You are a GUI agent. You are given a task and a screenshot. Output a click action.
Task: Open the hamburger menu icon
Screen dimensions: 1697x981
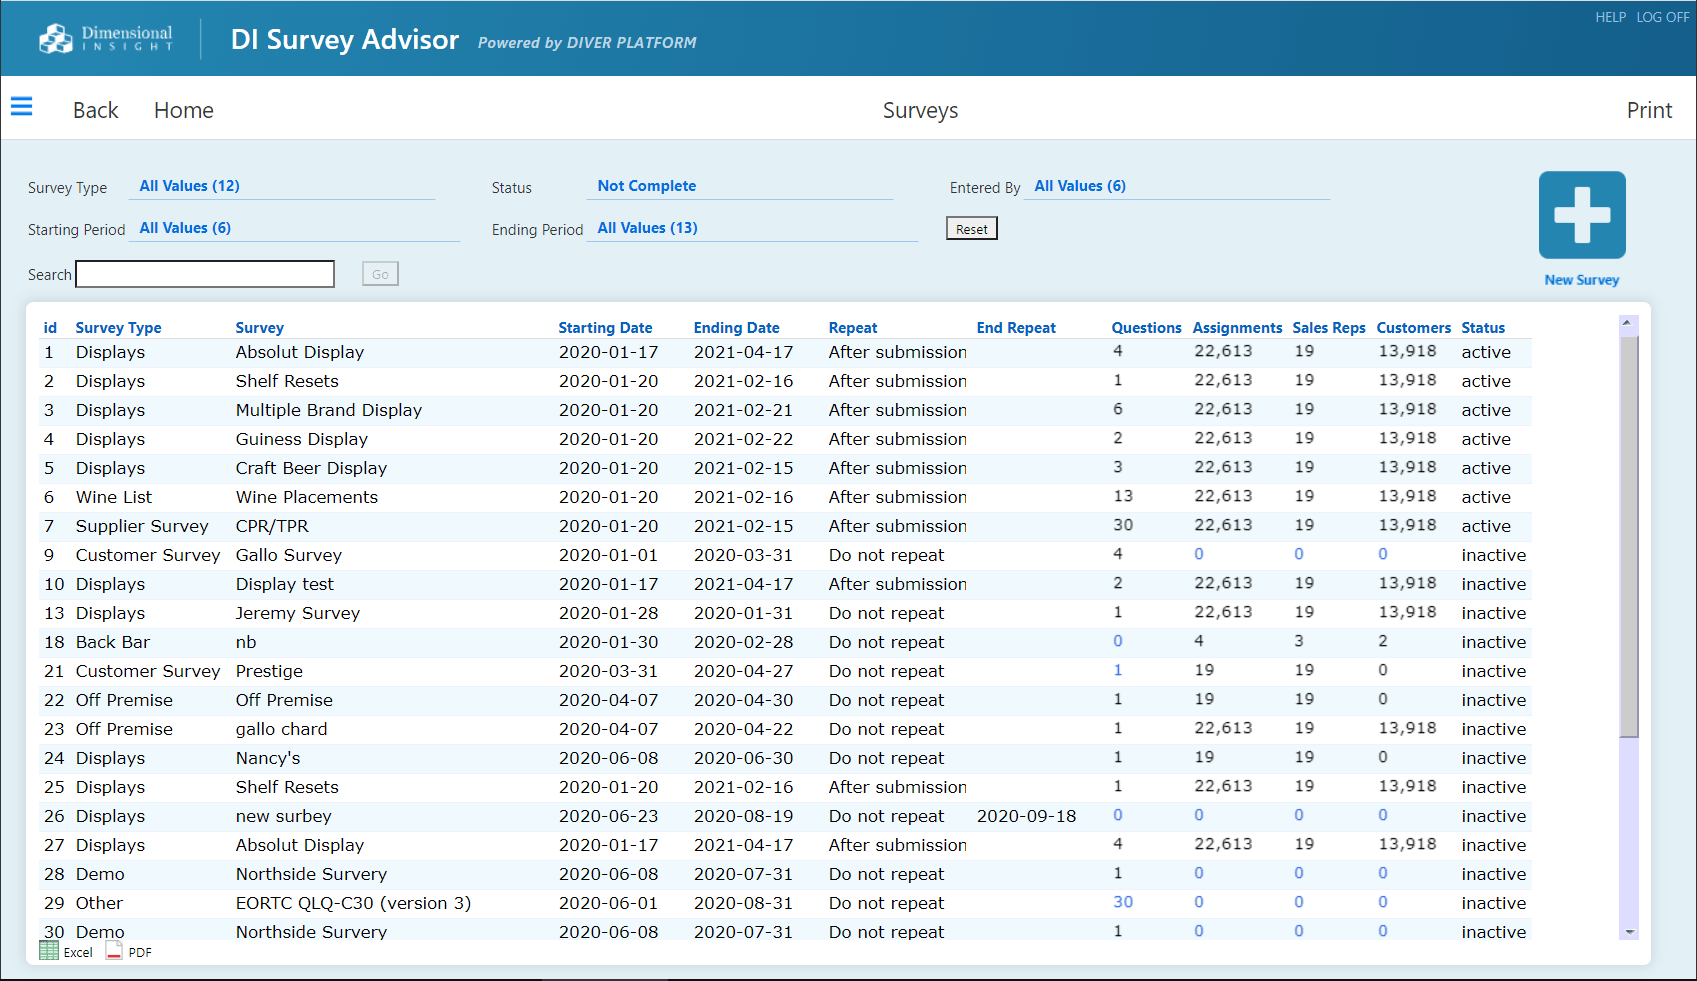(21, 107)
